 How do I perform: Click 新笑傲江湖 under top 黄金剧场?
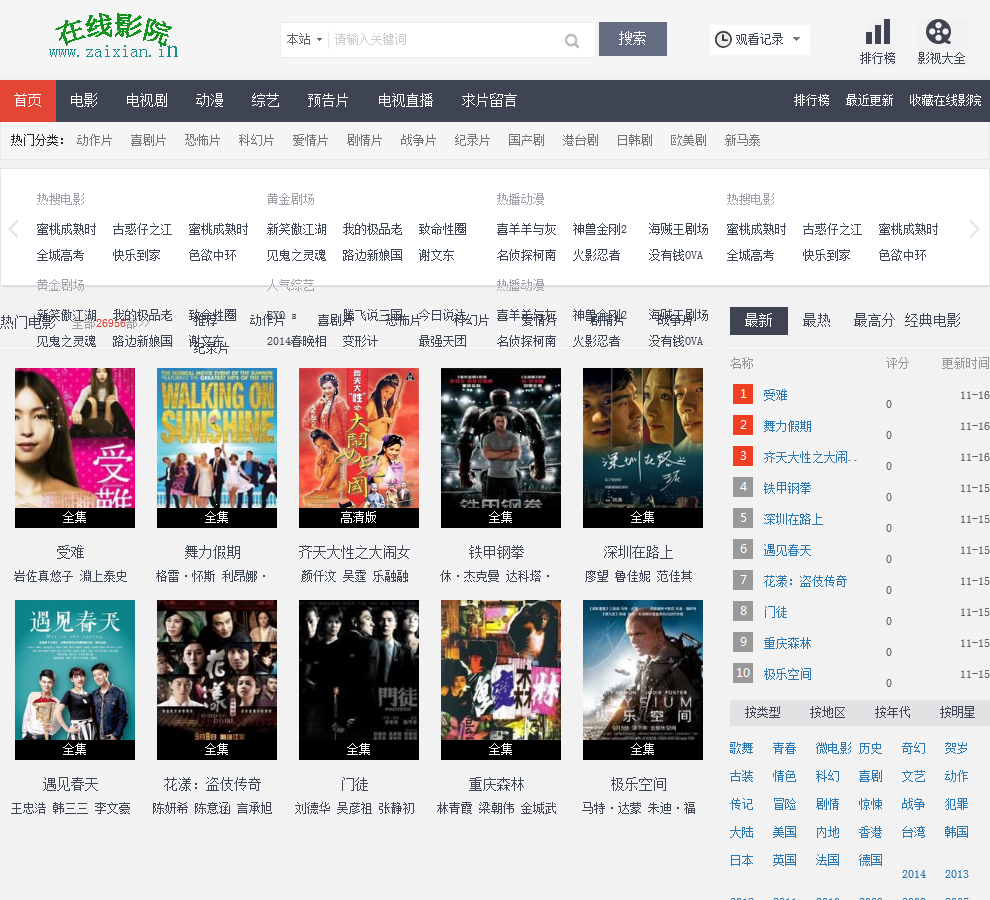296,229
